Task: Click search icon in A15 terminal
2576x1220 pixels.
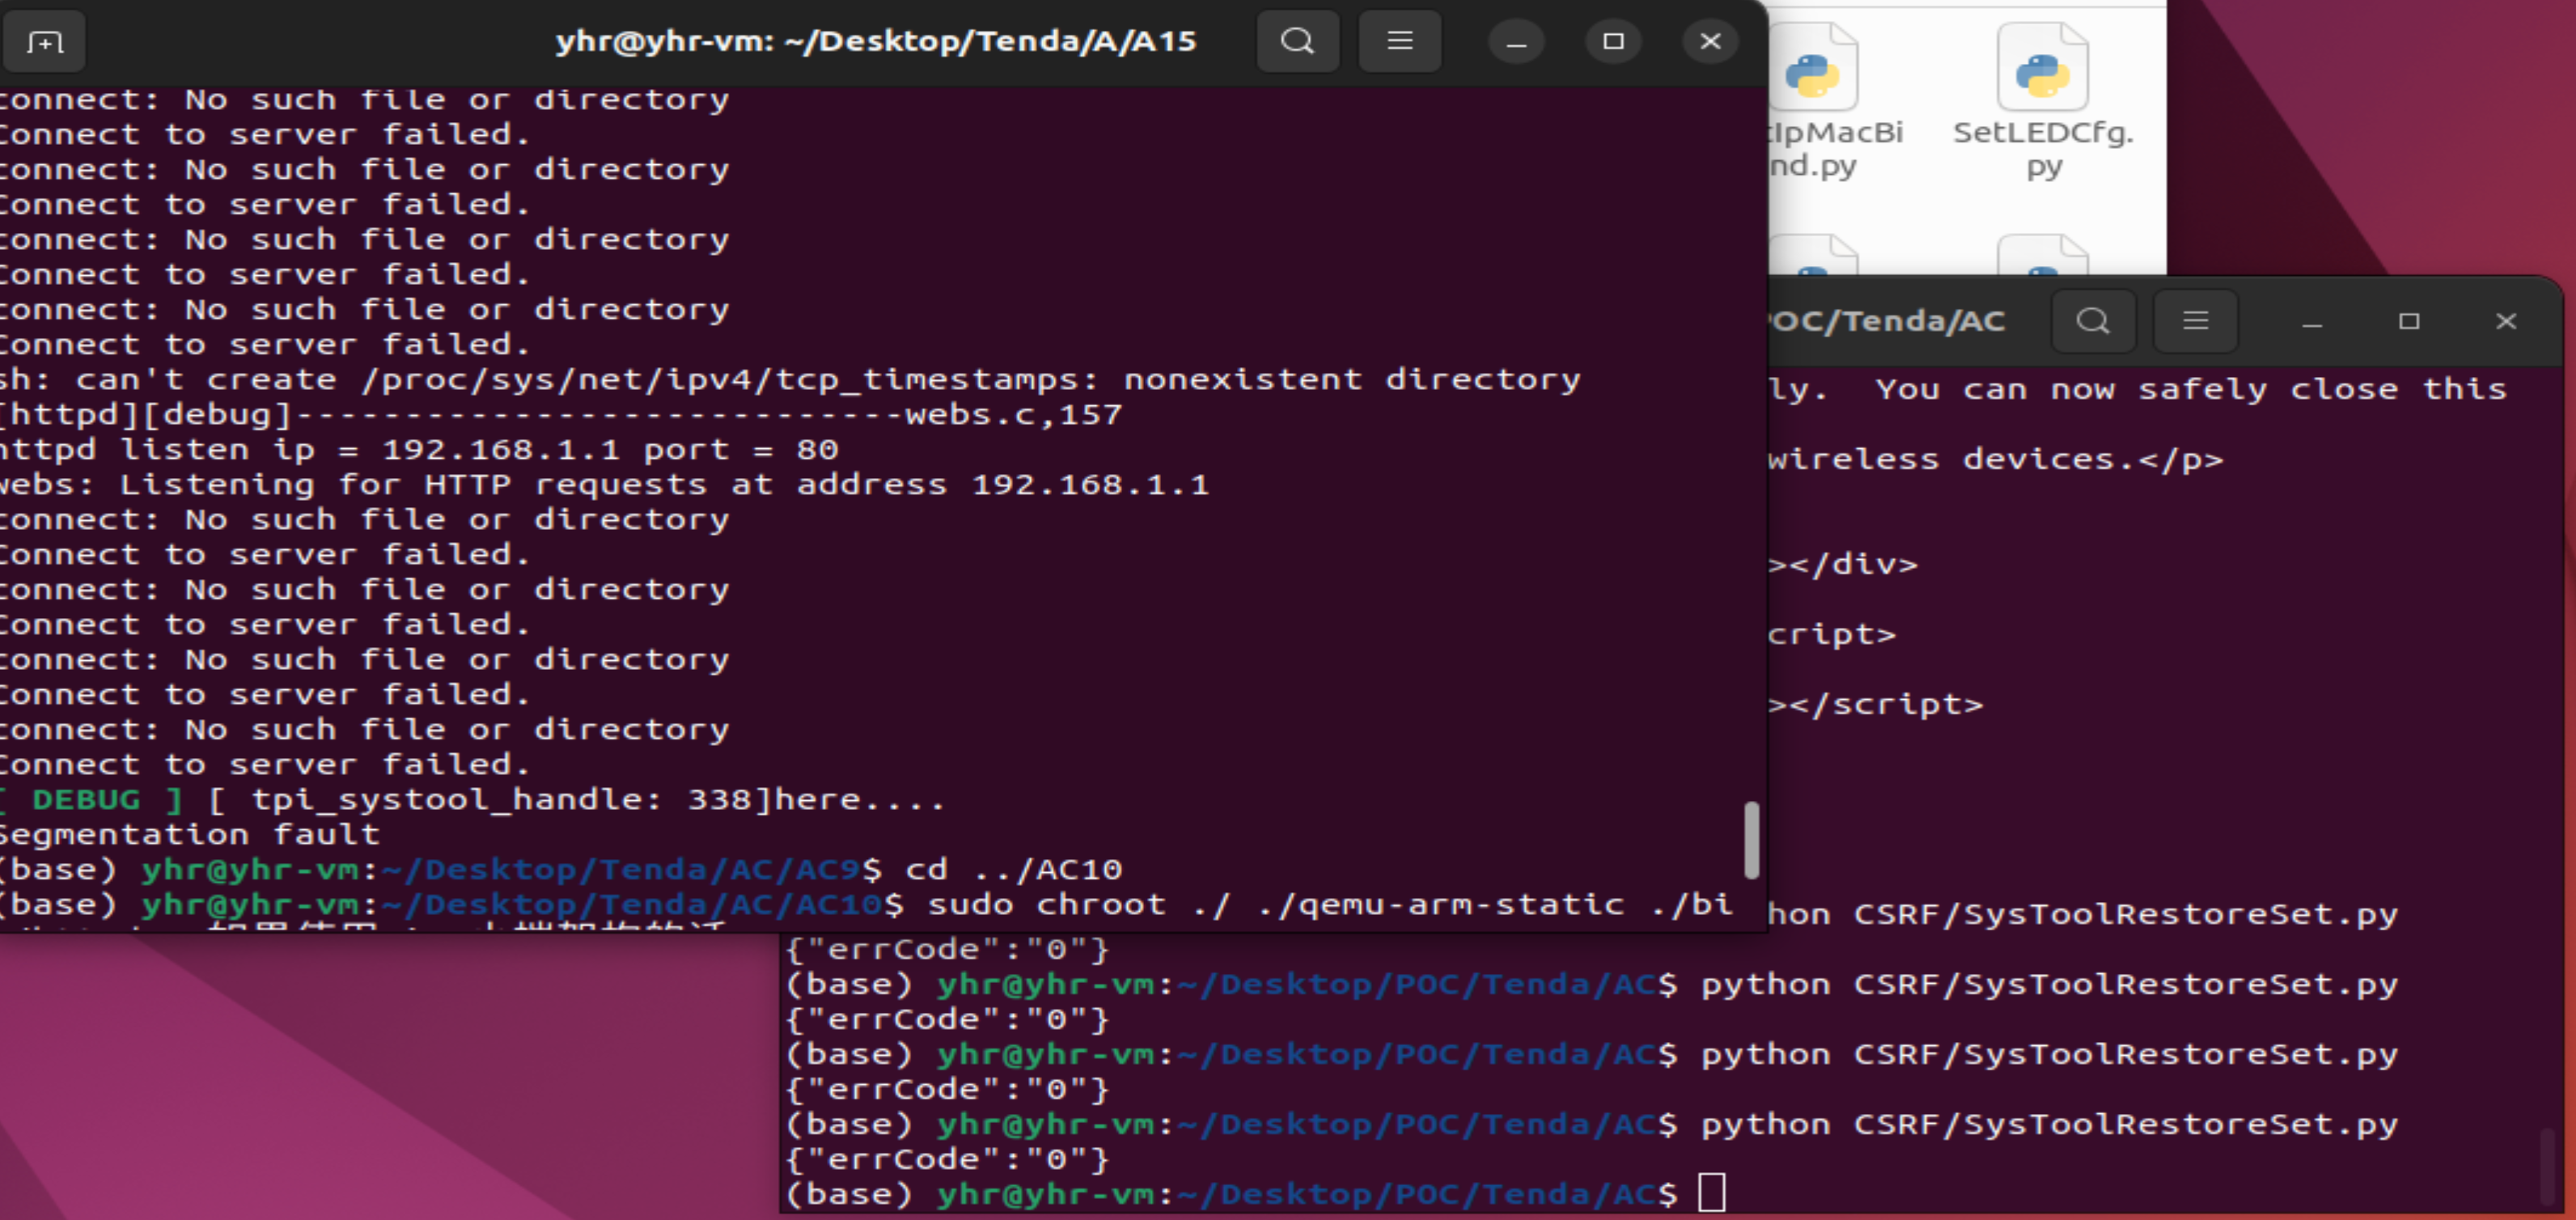Action: point(1297,42)
